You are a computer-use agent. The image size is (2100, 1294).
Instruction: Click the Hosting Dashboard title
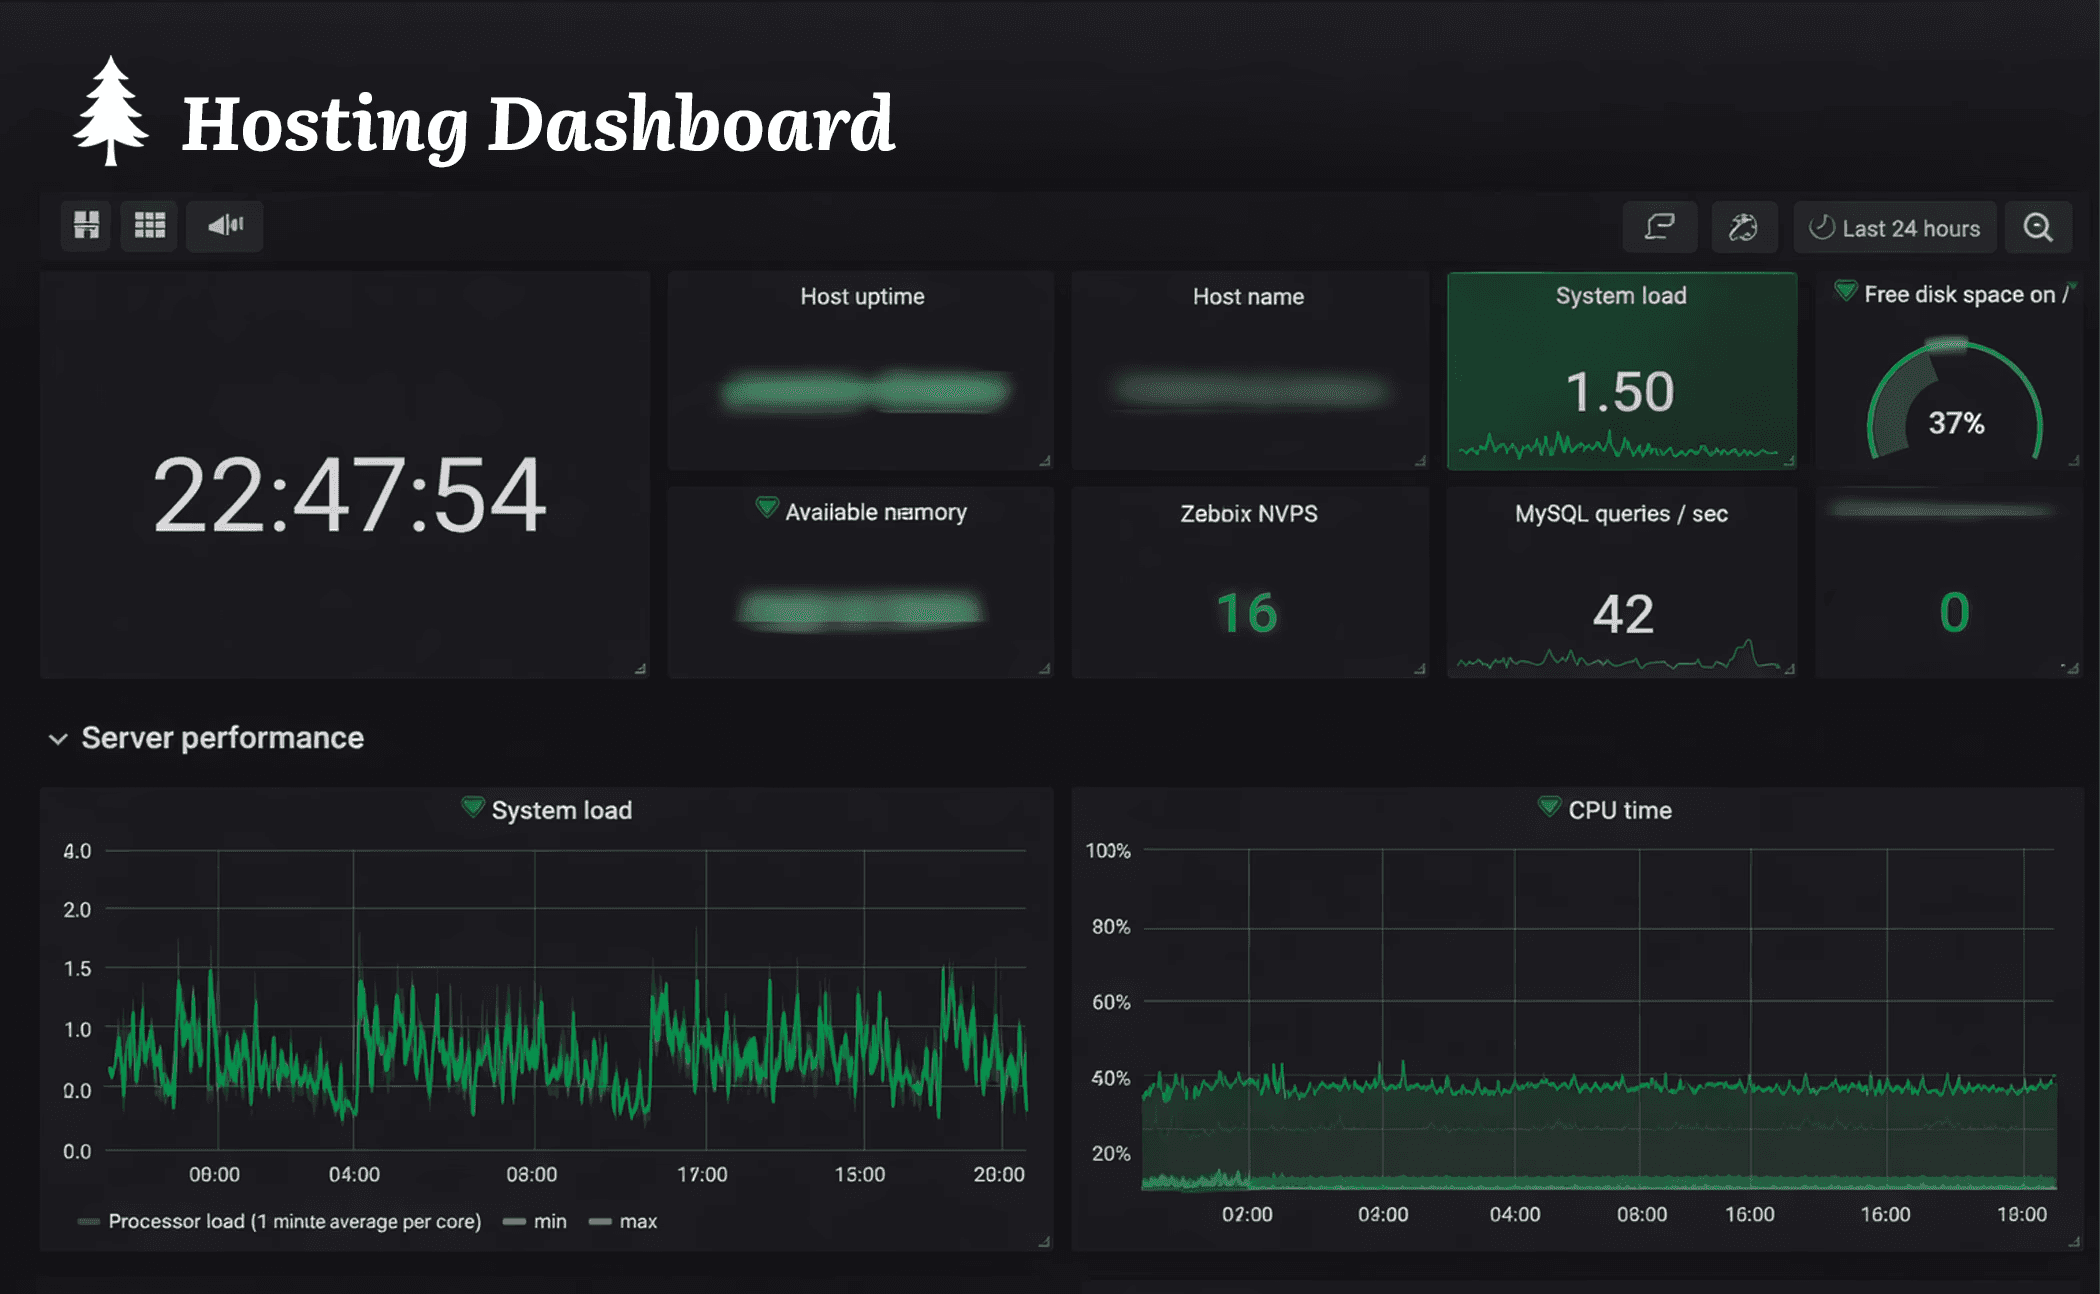pos(538,124)
